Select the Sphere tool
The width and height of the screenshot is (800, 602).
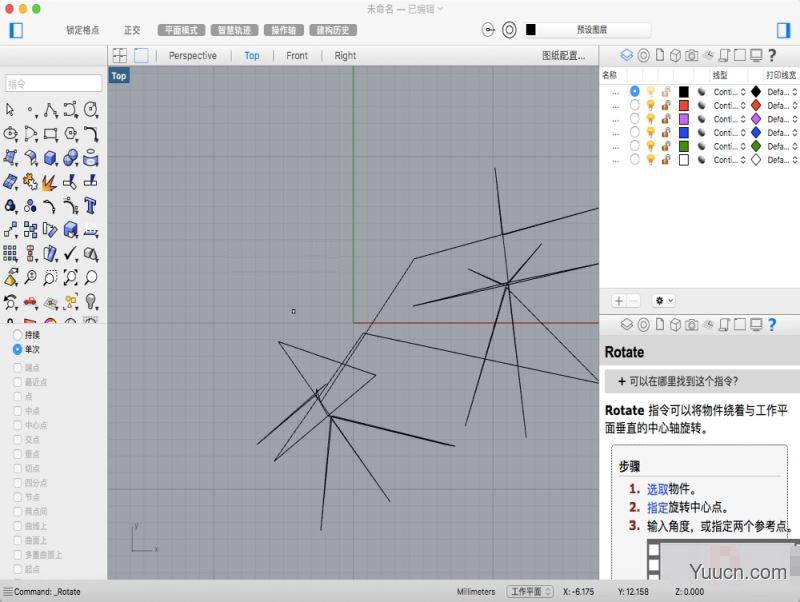69,159
